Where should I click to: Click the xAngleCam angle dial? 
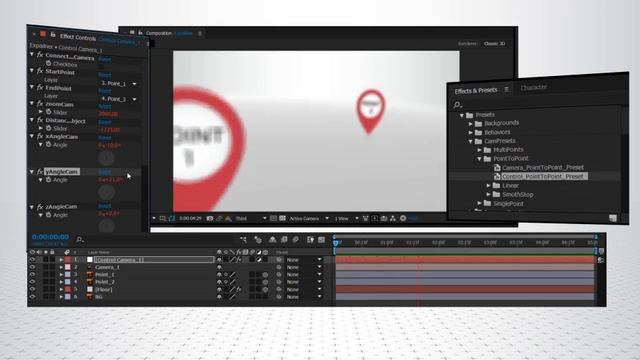tap(106, 158)
